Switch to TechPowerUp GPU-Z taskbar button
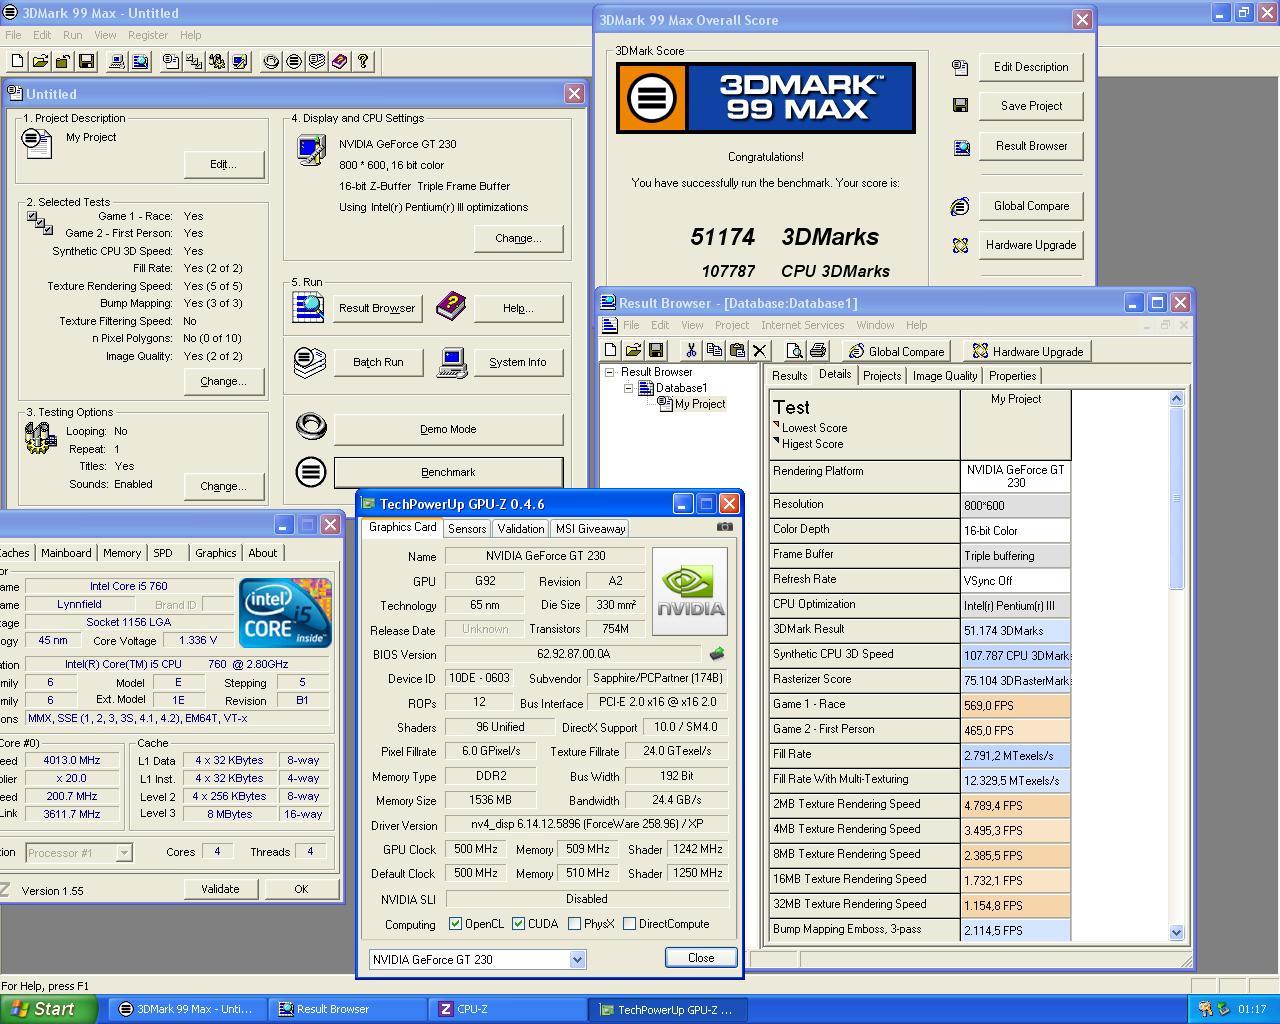 (x=667, y=1009)
